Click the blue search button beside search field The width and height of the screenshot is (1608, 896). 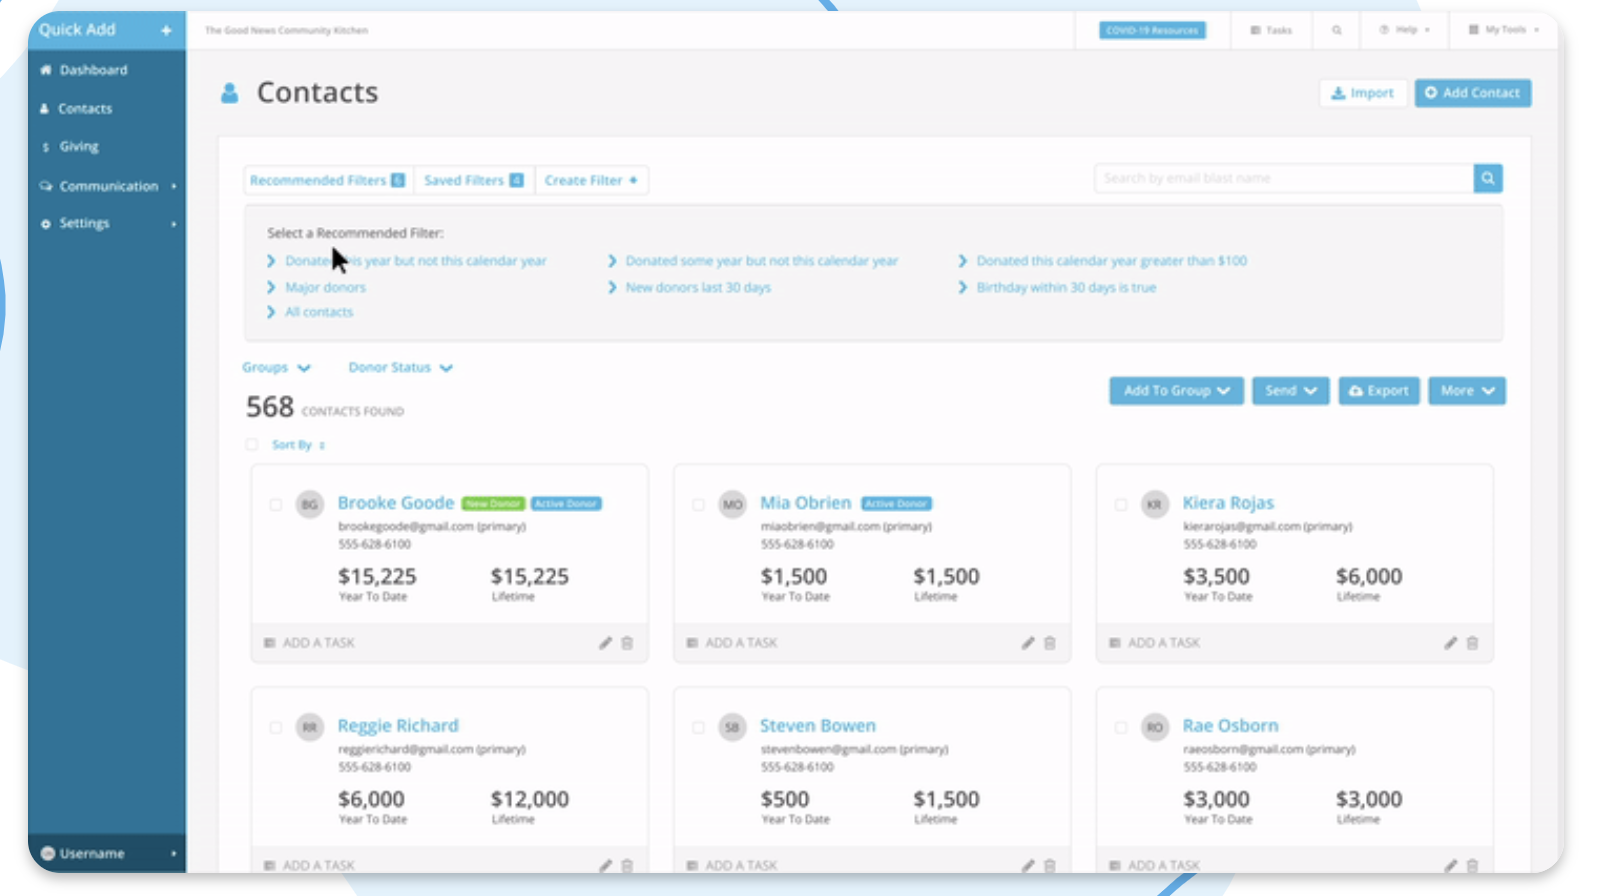[1488, 178]
